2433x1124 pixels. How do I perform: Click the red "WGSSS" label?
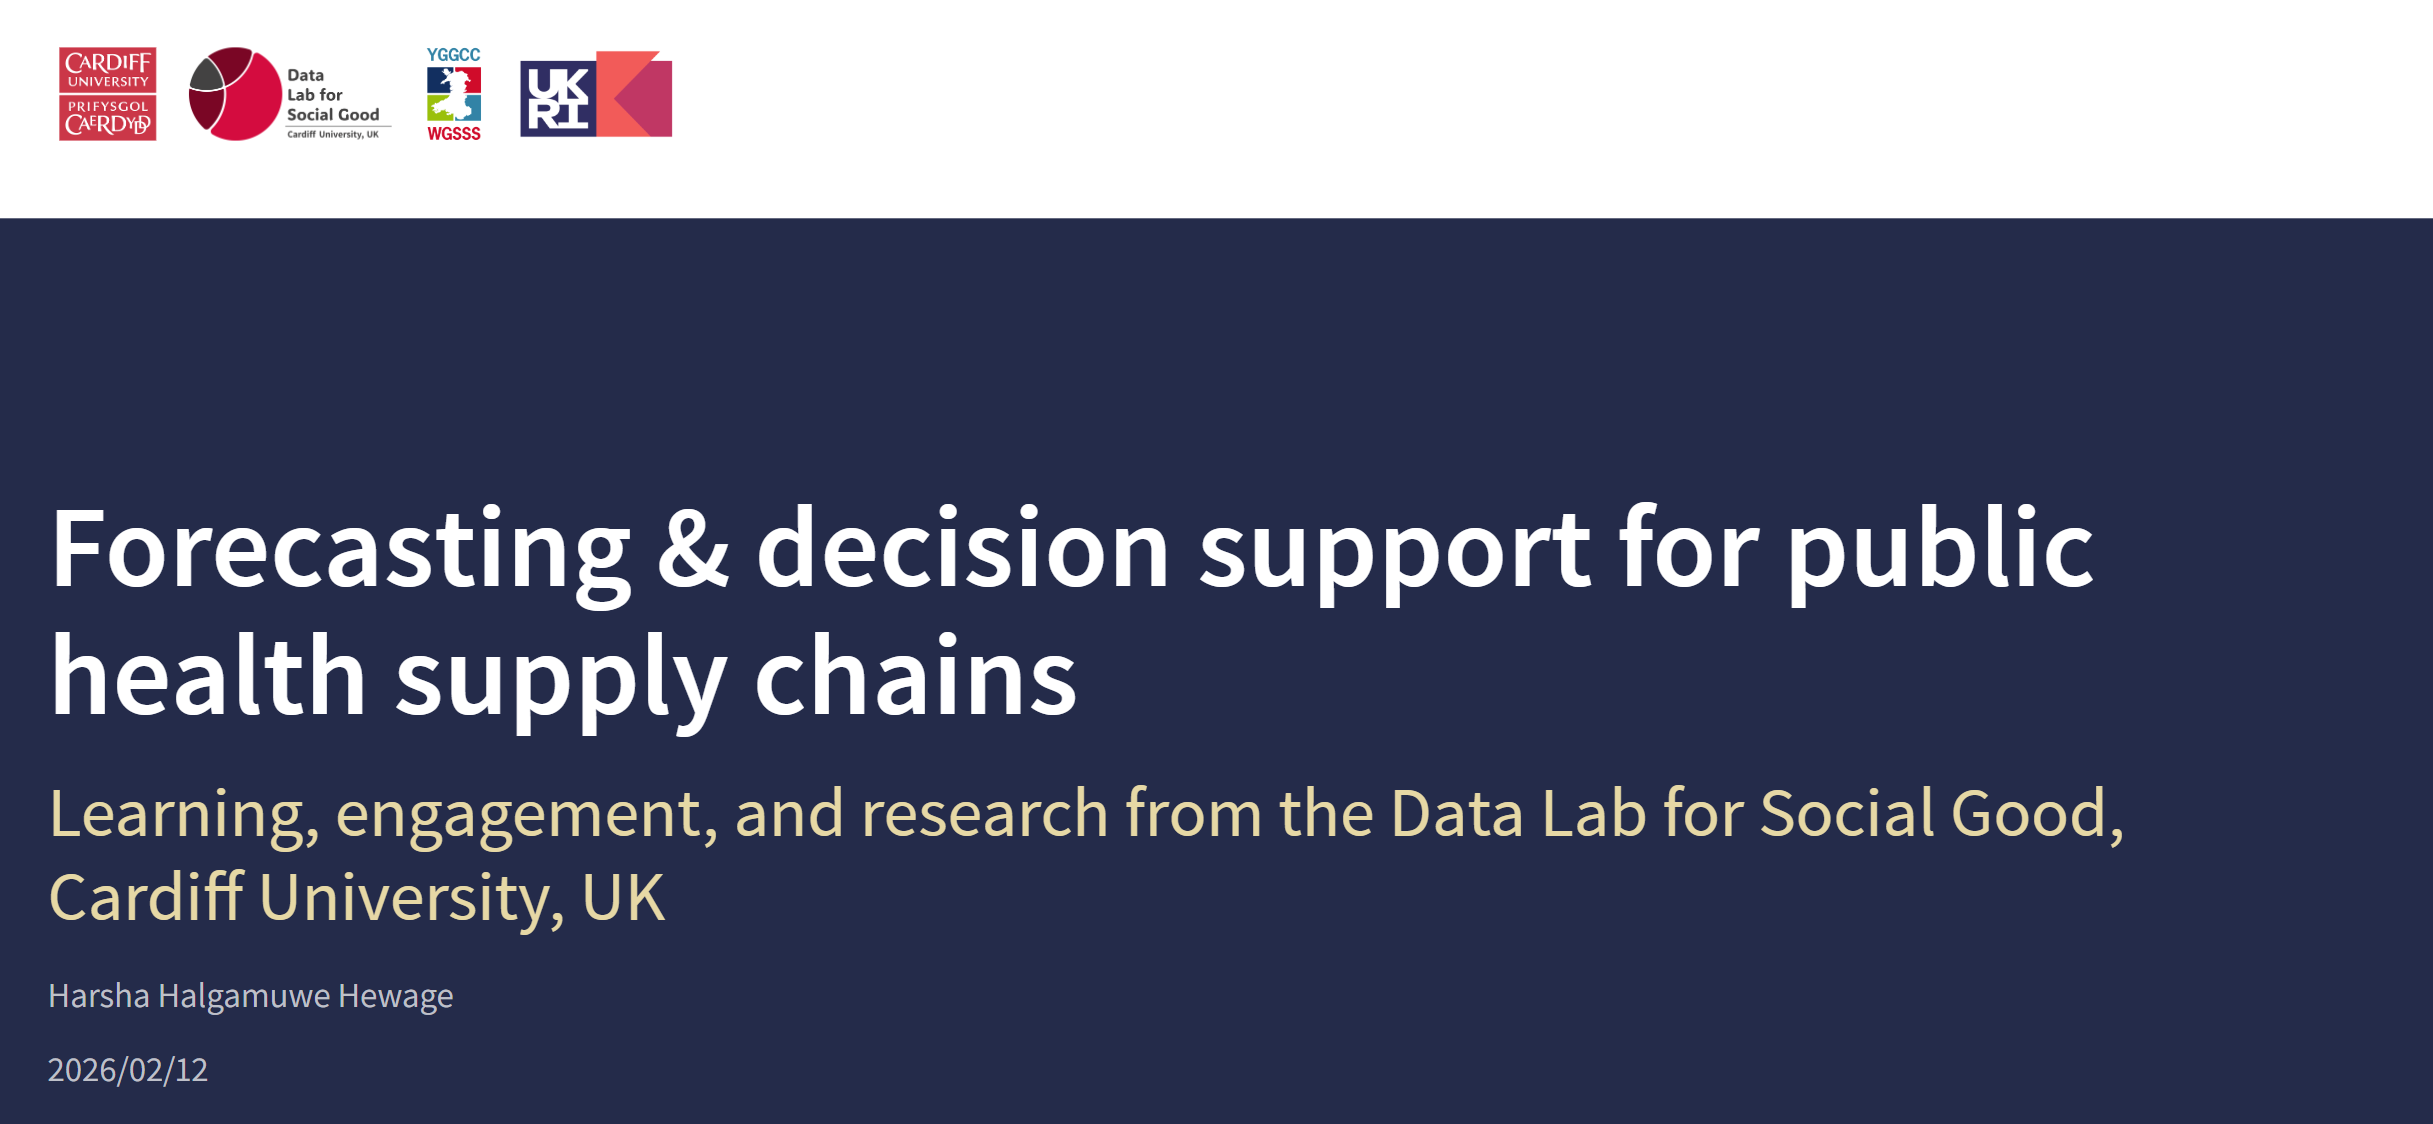[454, 134]
